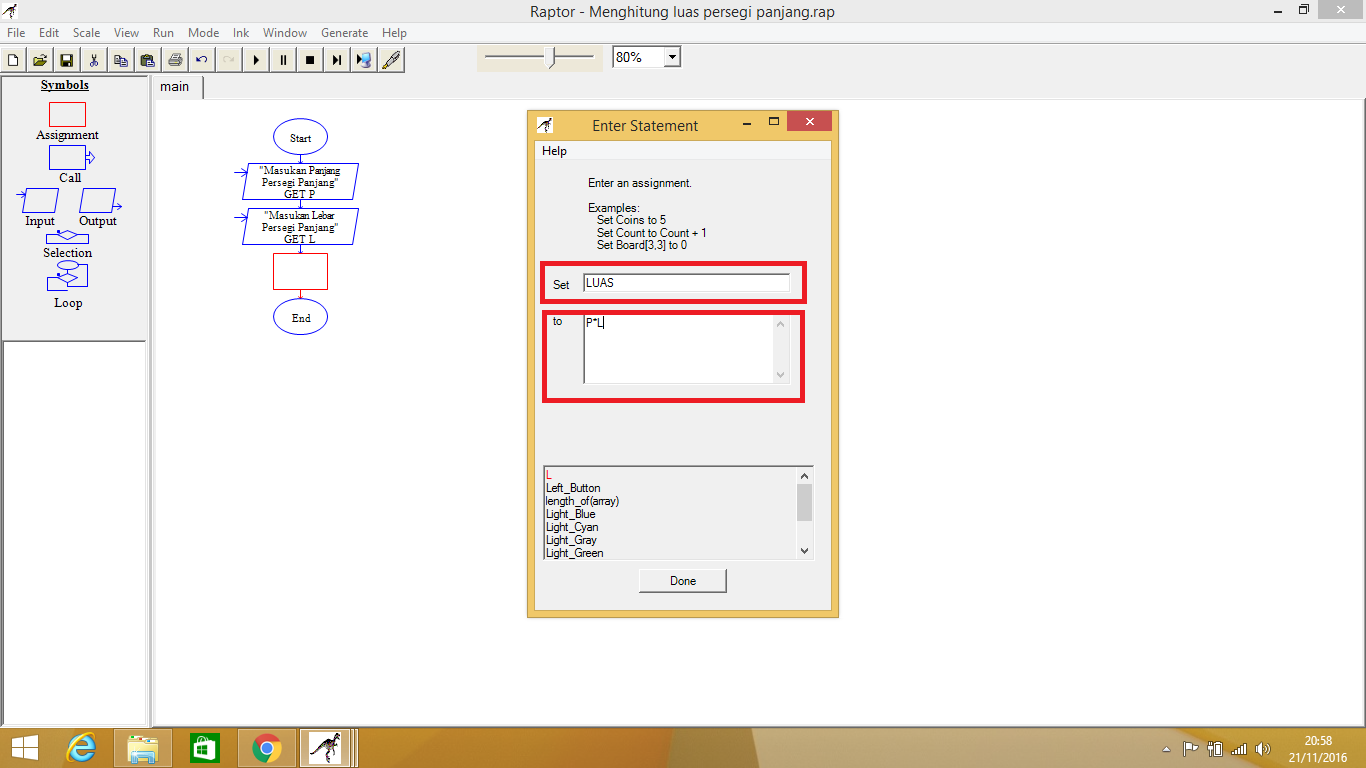Step through execution with the Step icon

point(336,59)
